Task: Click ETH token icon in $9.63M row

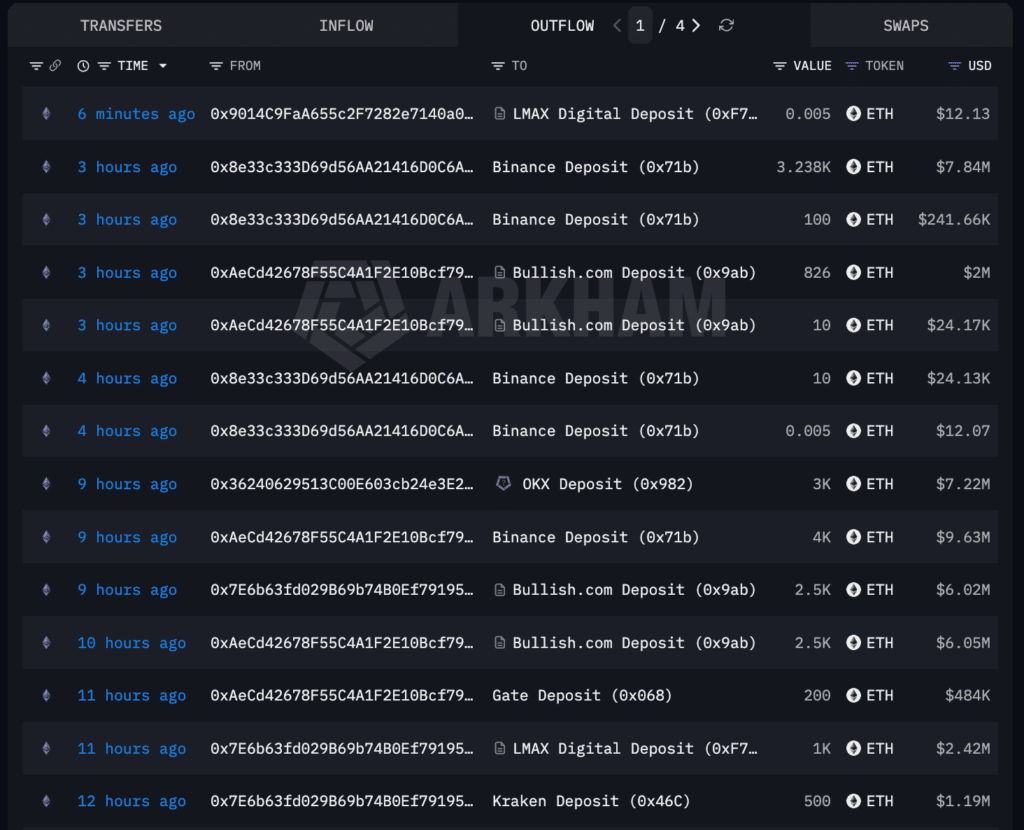Action: [854, 537]
